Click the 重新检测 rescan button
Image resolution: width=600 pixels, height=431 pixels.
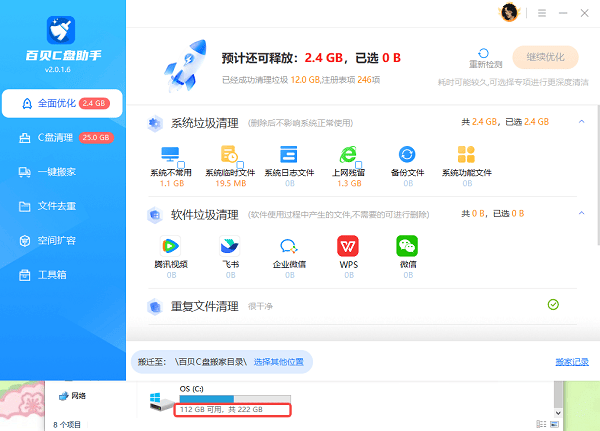[x=485, y=57]
